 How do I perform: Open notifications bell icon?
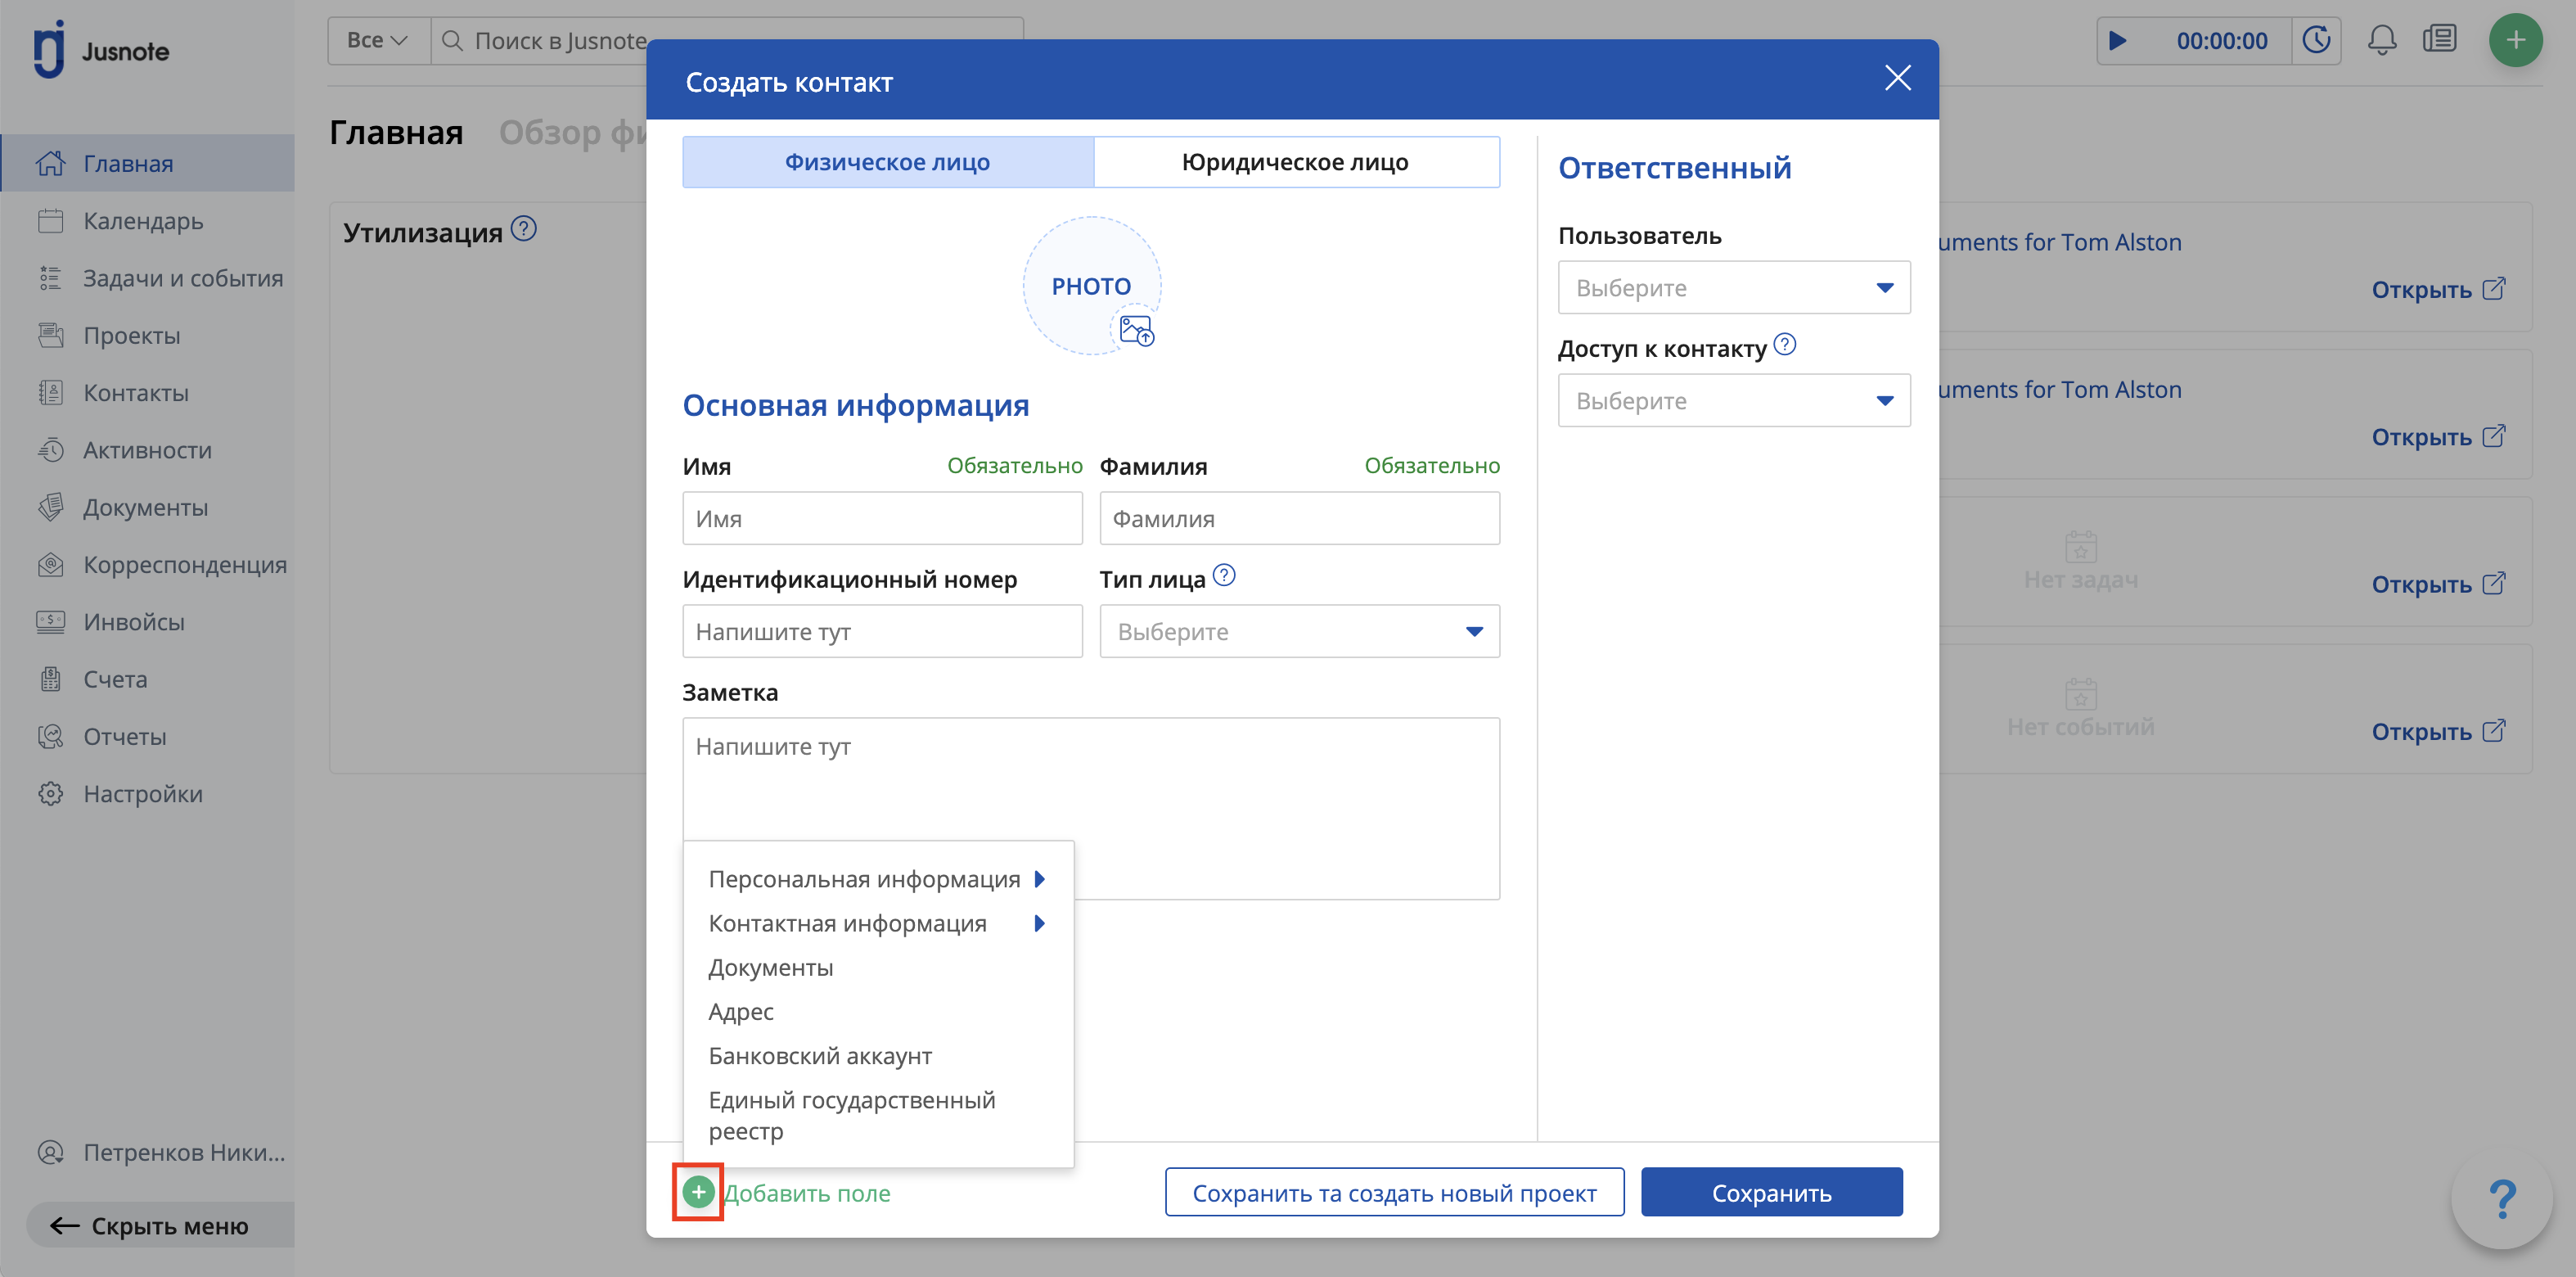click(x=2381, y=41)
